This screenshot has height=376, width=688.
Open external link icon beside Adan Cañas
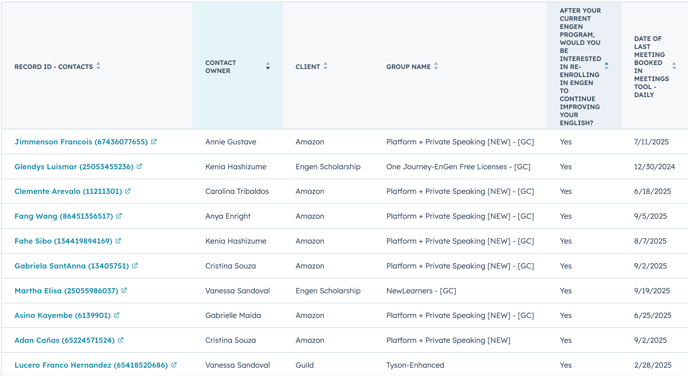121,340
